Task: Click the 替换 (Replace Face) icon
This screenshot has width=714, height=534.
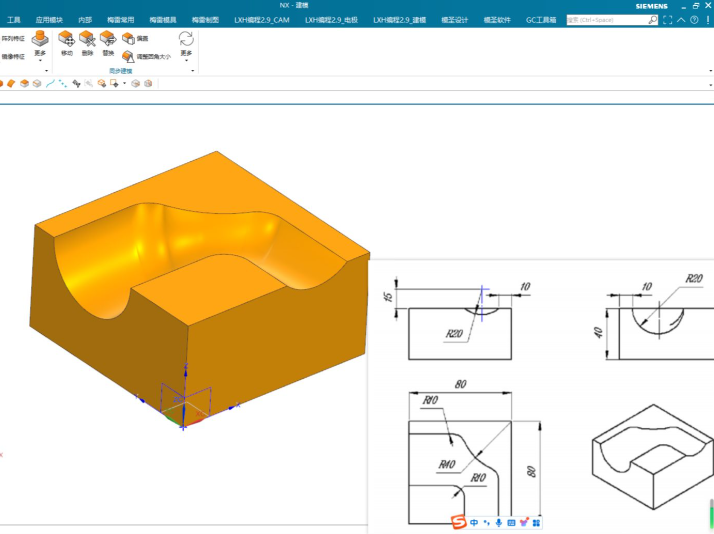Action: [108, 39]
